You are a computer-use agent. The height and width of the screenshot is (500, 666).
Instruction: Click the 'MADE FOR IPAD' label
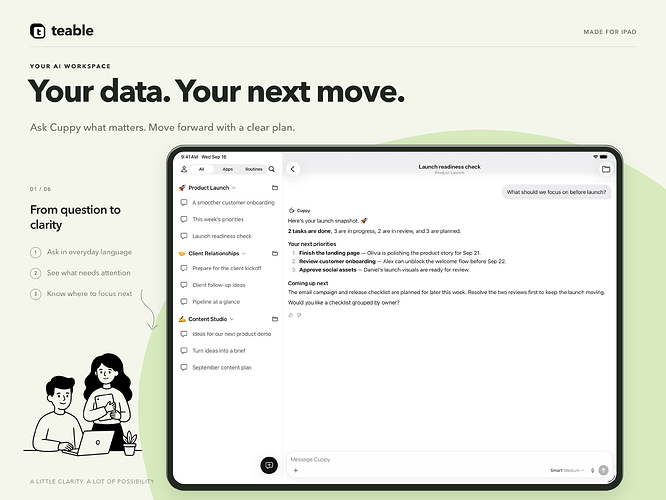tap(610, 32)
